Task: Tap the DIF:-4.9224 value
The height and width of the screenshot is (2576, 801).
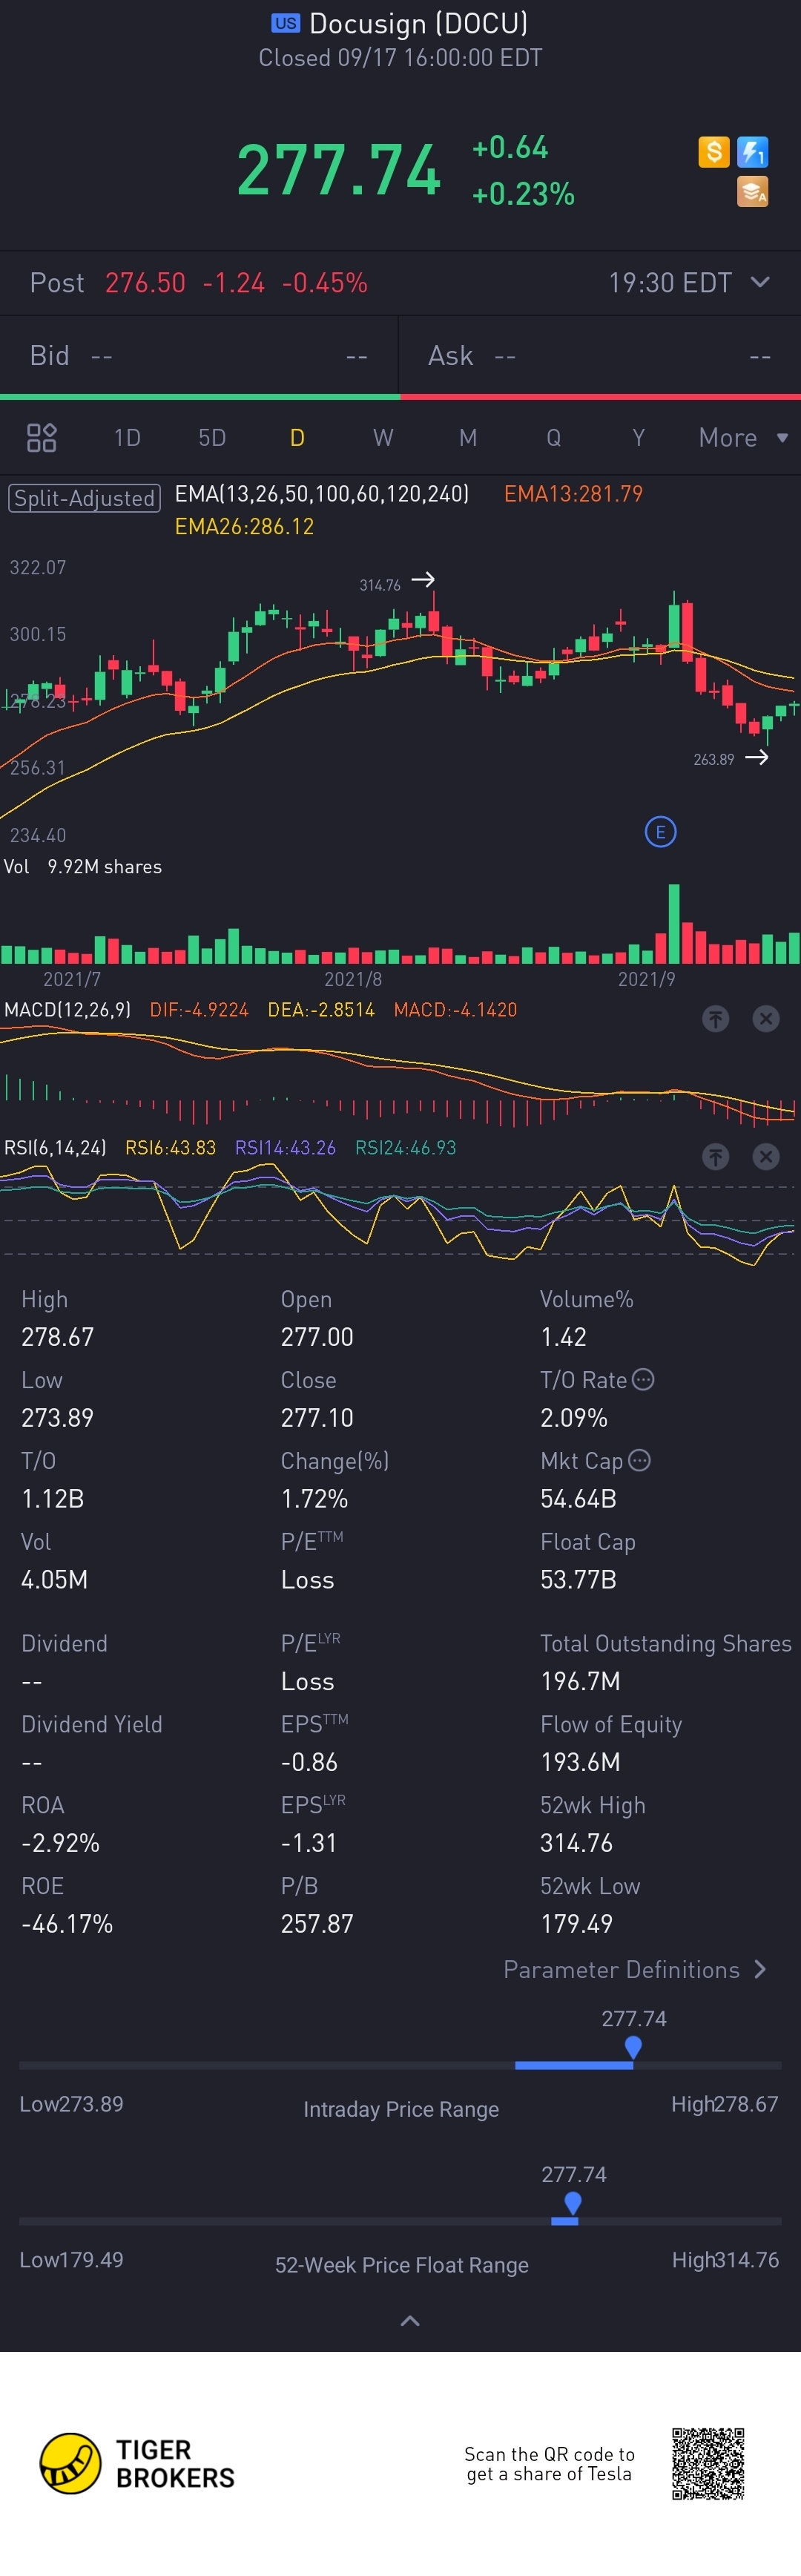Action: click(199, 1009)
